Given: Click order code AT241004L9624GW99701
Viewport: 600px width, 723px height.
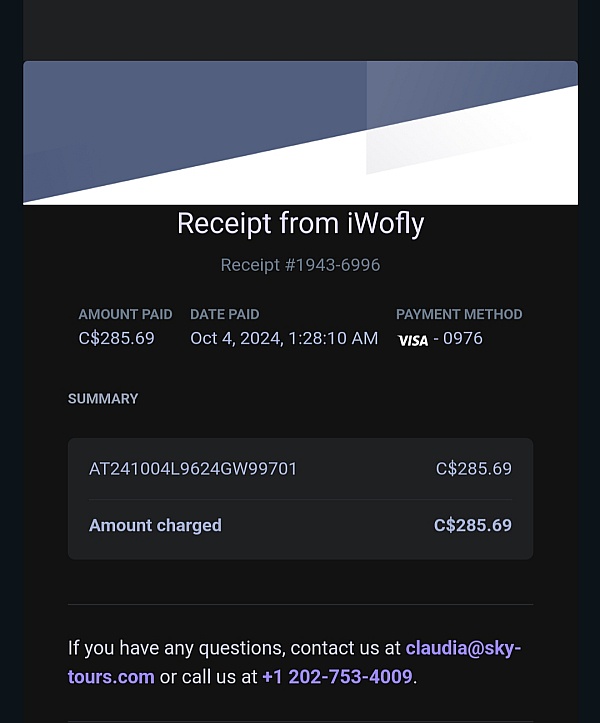Looking at the screenshot, I should 193,469.
